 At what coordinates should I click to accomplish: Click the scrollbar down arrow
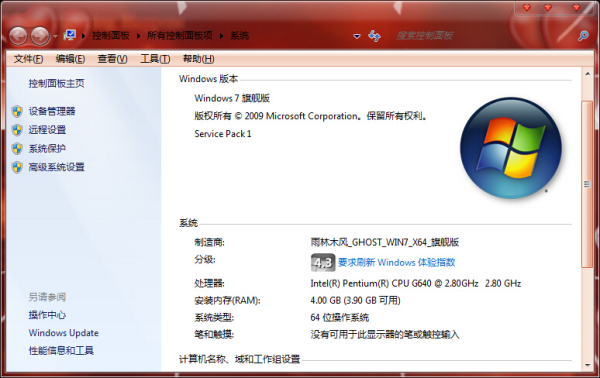[587, 365]
